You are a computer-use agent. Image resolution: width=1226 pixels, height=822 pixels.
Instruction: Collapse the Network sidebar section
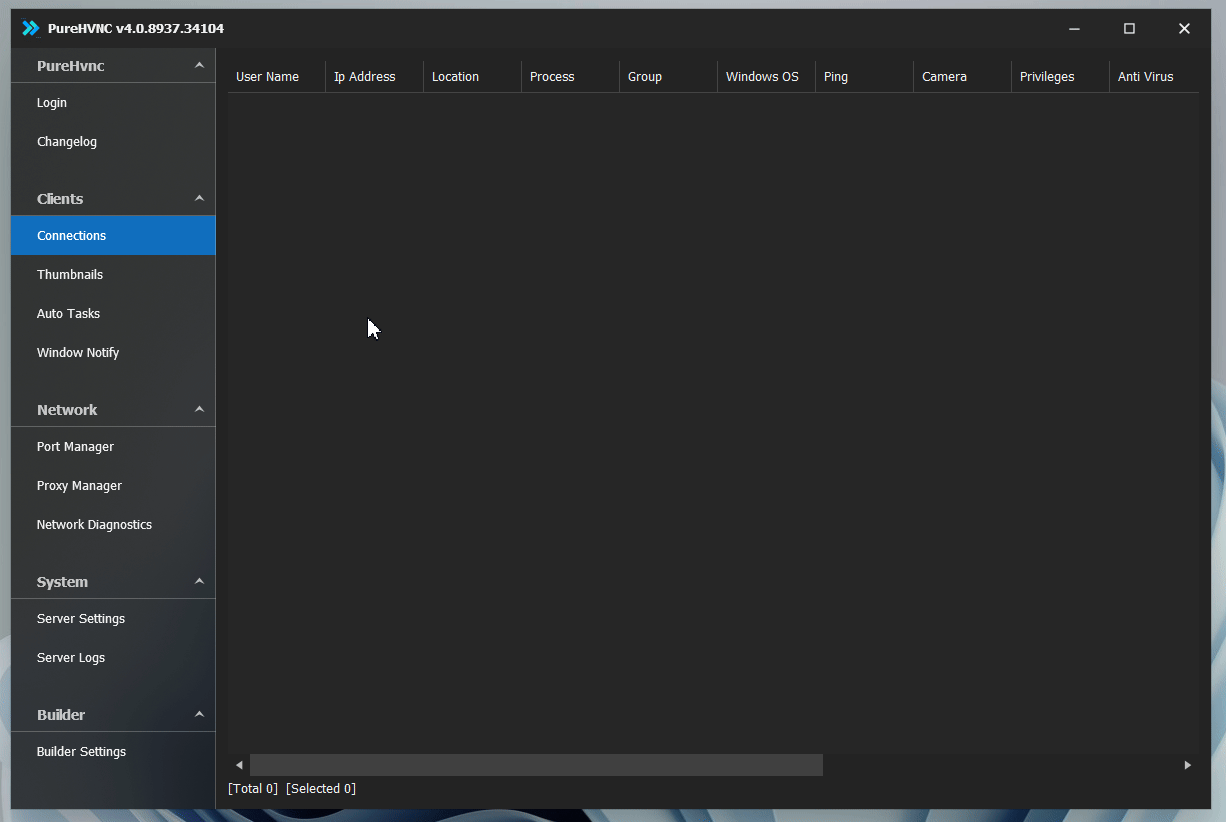coord(199,409)
